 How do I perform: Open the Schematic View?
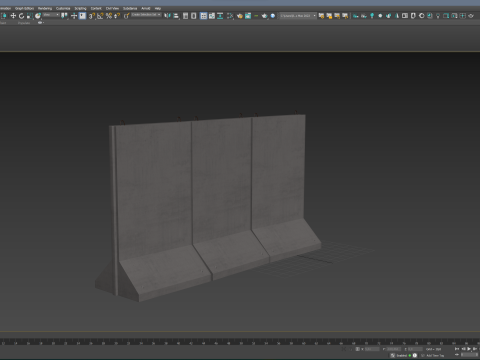click(x=220, y=16)
